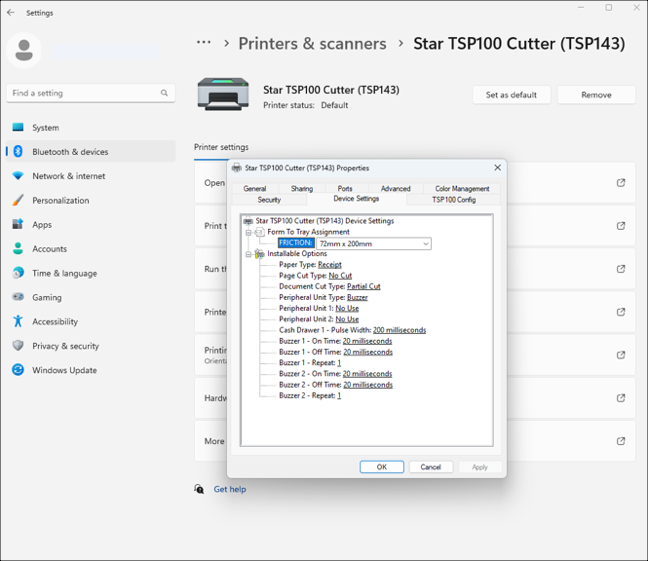Click the Form To Tray Assignment icon
The image size is (648, 561).
[x=259, y=232]
